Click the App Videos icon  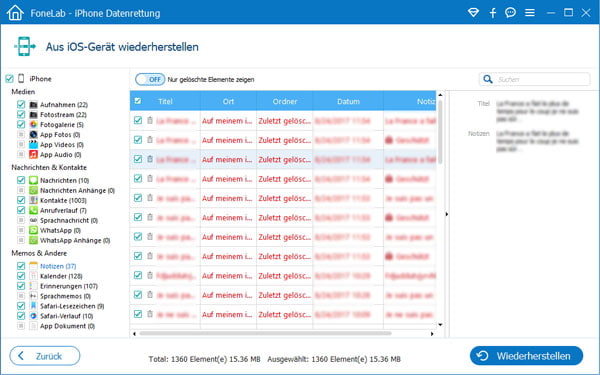point(34,145)
